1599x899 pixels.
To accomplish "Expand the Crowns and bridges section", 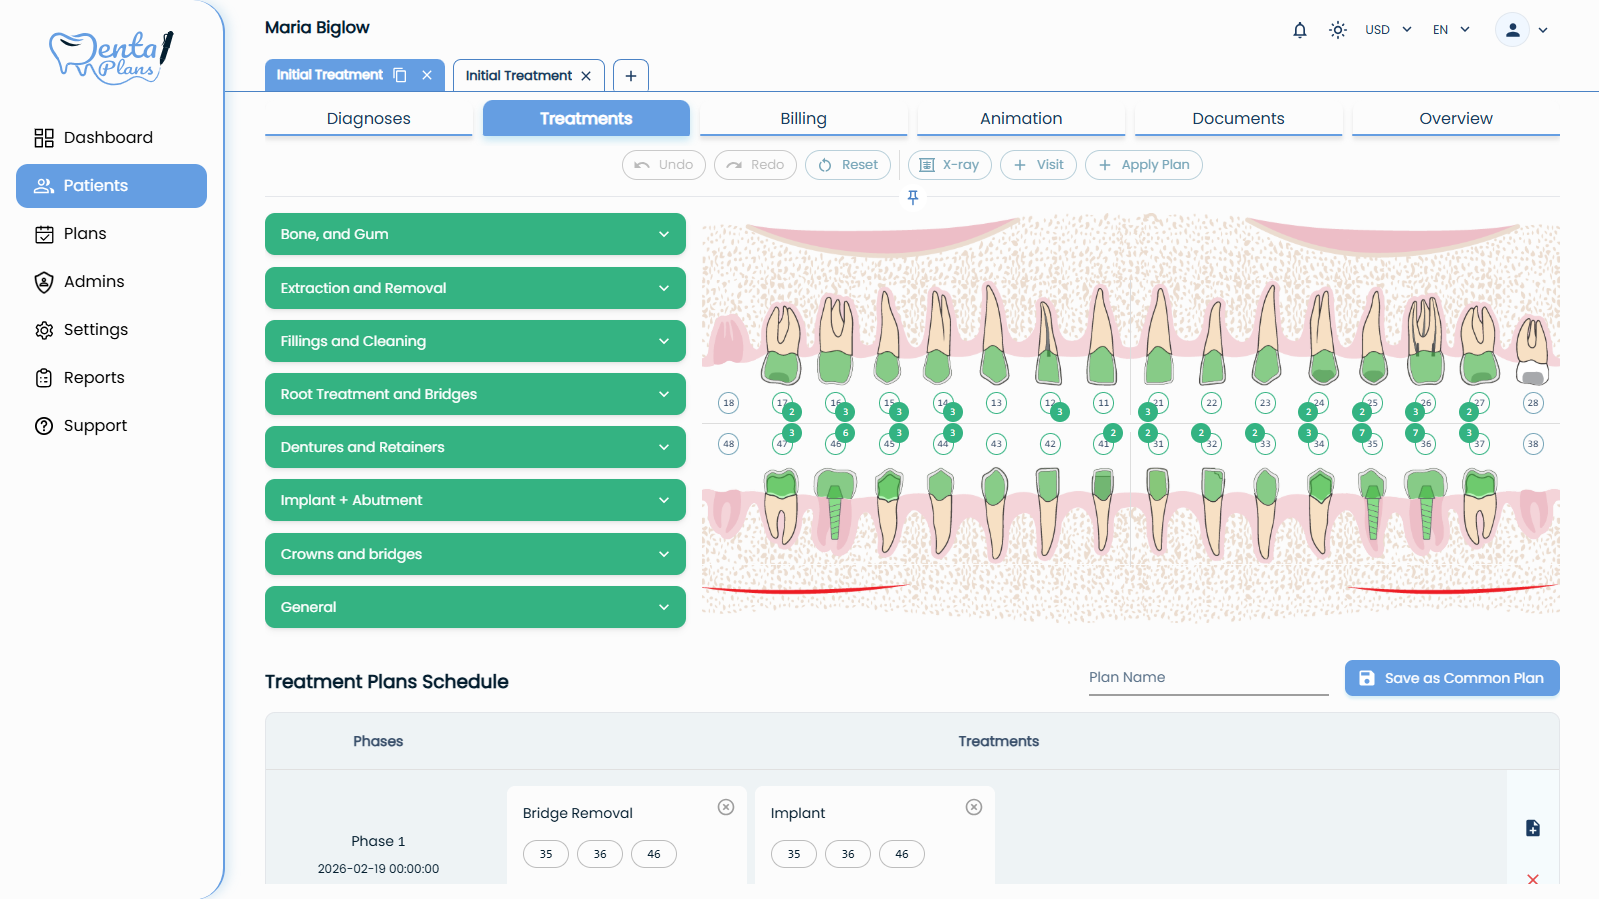I will [475, 554].
